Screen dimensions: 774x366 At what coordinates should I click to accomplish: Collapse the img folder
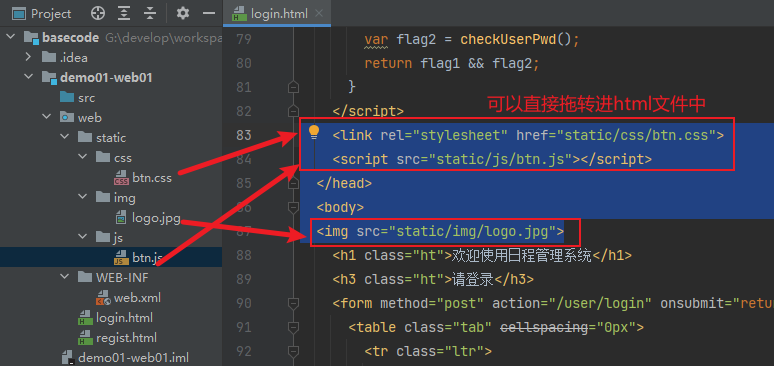coord(82,198)
